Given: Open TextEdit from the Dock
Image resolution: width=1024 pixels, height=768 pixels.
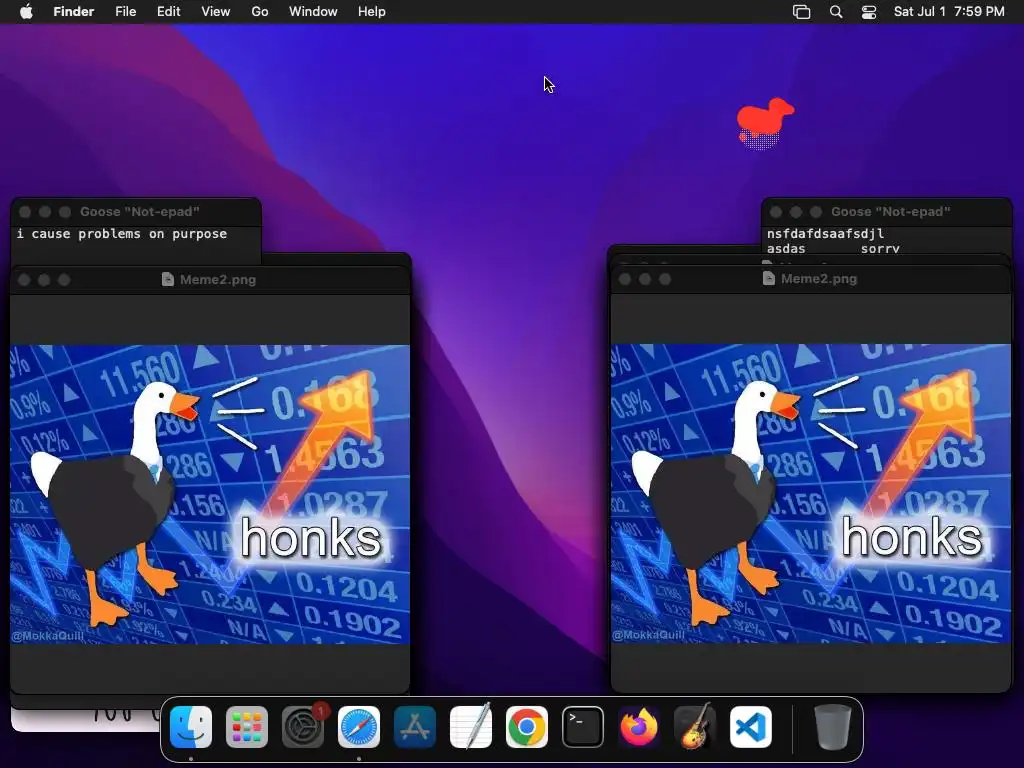Looking at the screenshot, I should tap(471, 727).
